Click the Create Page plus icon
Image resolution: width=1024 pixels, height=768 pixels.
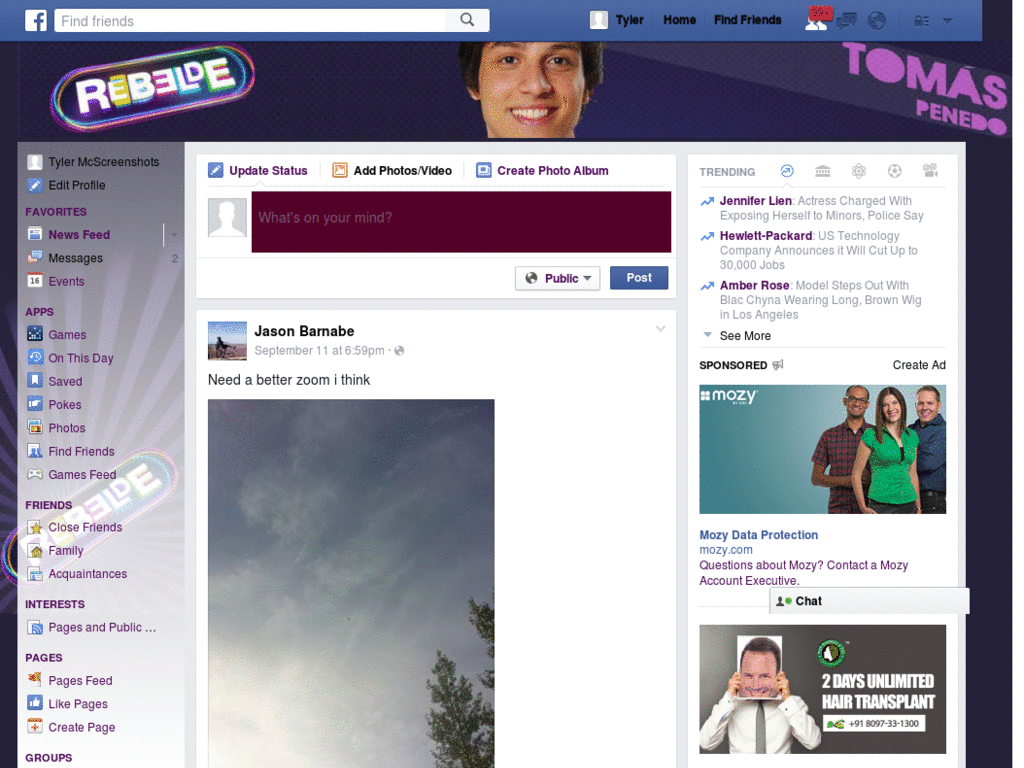35,726
